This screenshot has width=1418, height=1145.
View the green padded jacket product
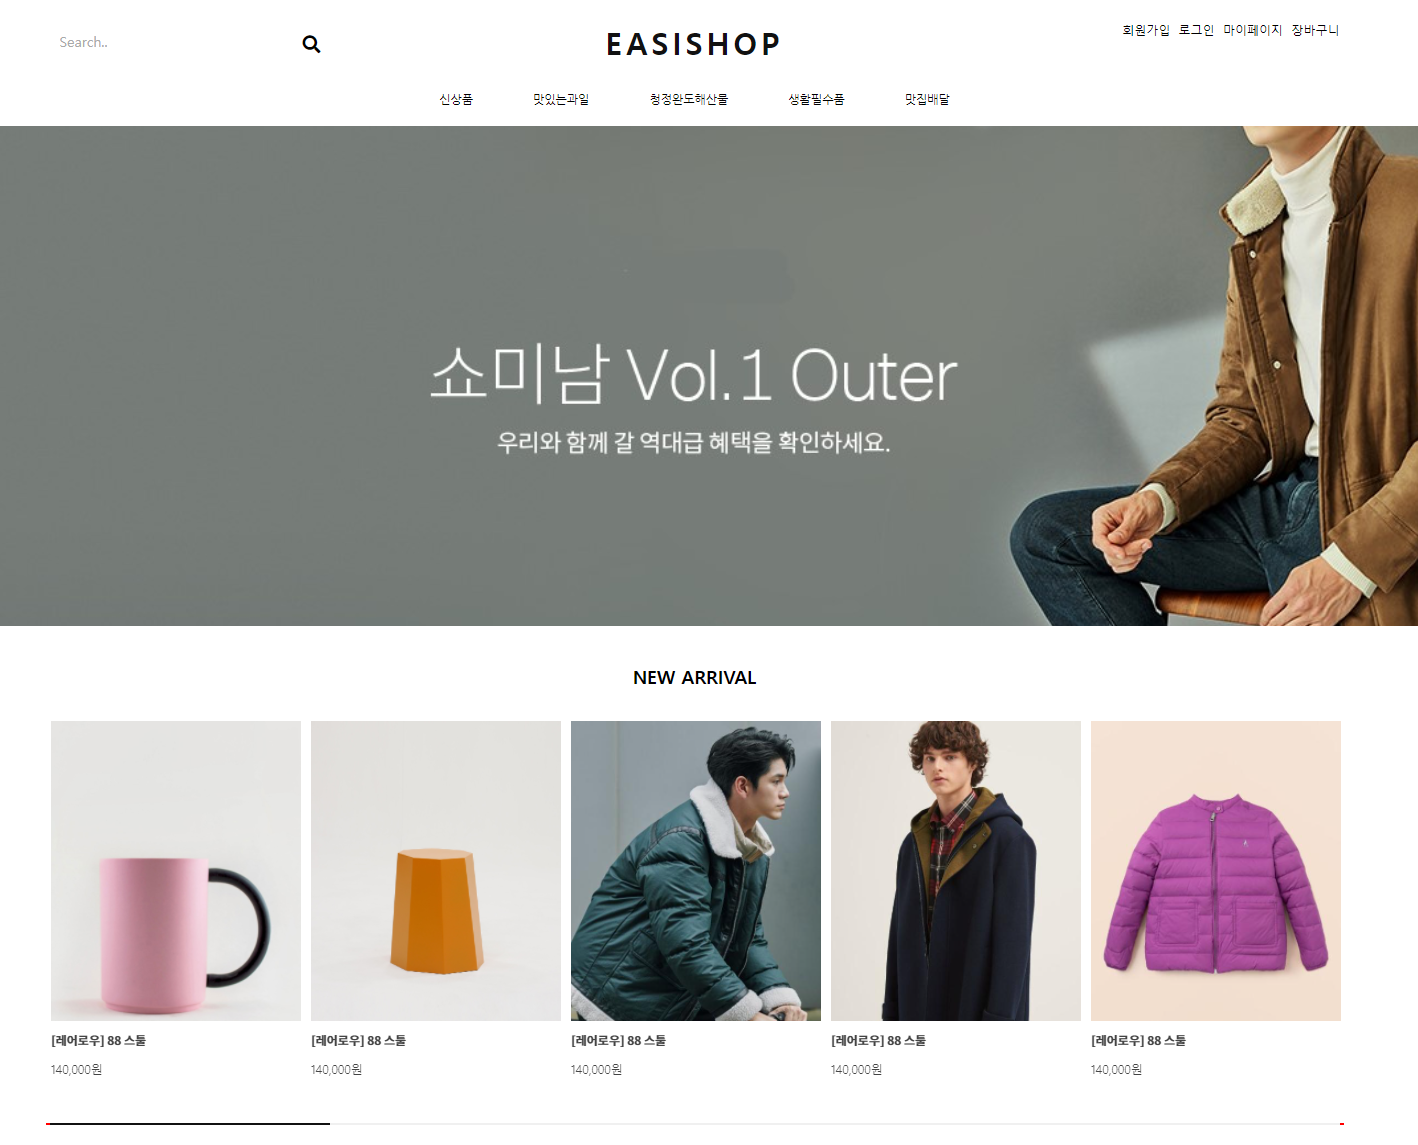point(696,871)
